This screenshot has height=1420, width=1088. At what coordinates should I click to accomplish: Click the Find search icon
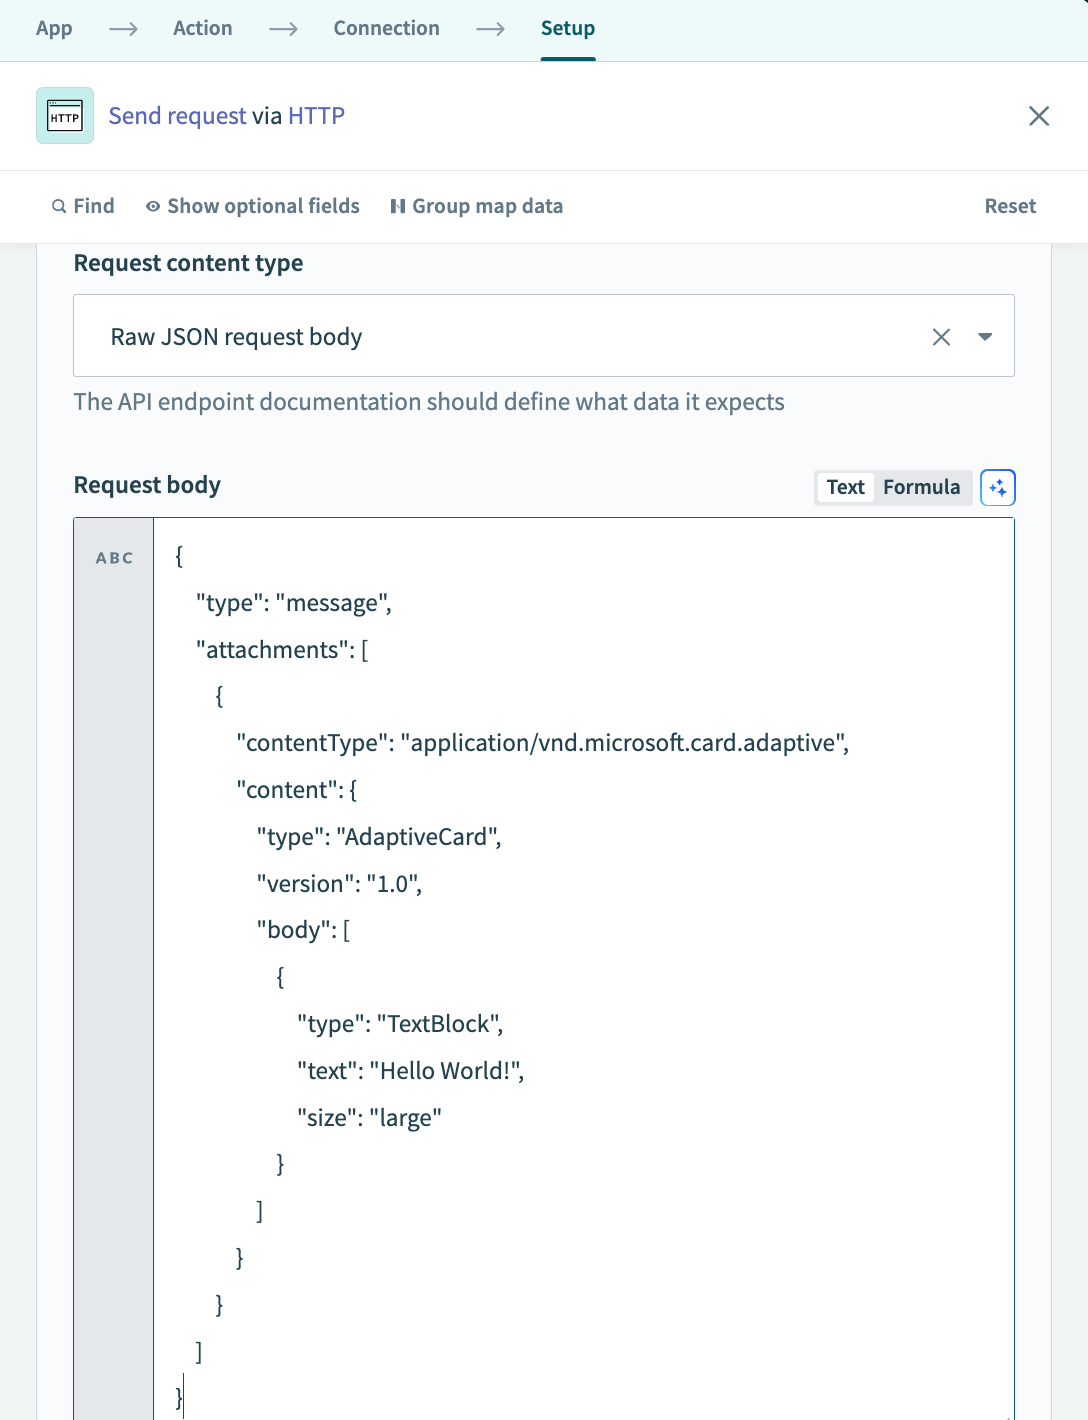point(59,206)
